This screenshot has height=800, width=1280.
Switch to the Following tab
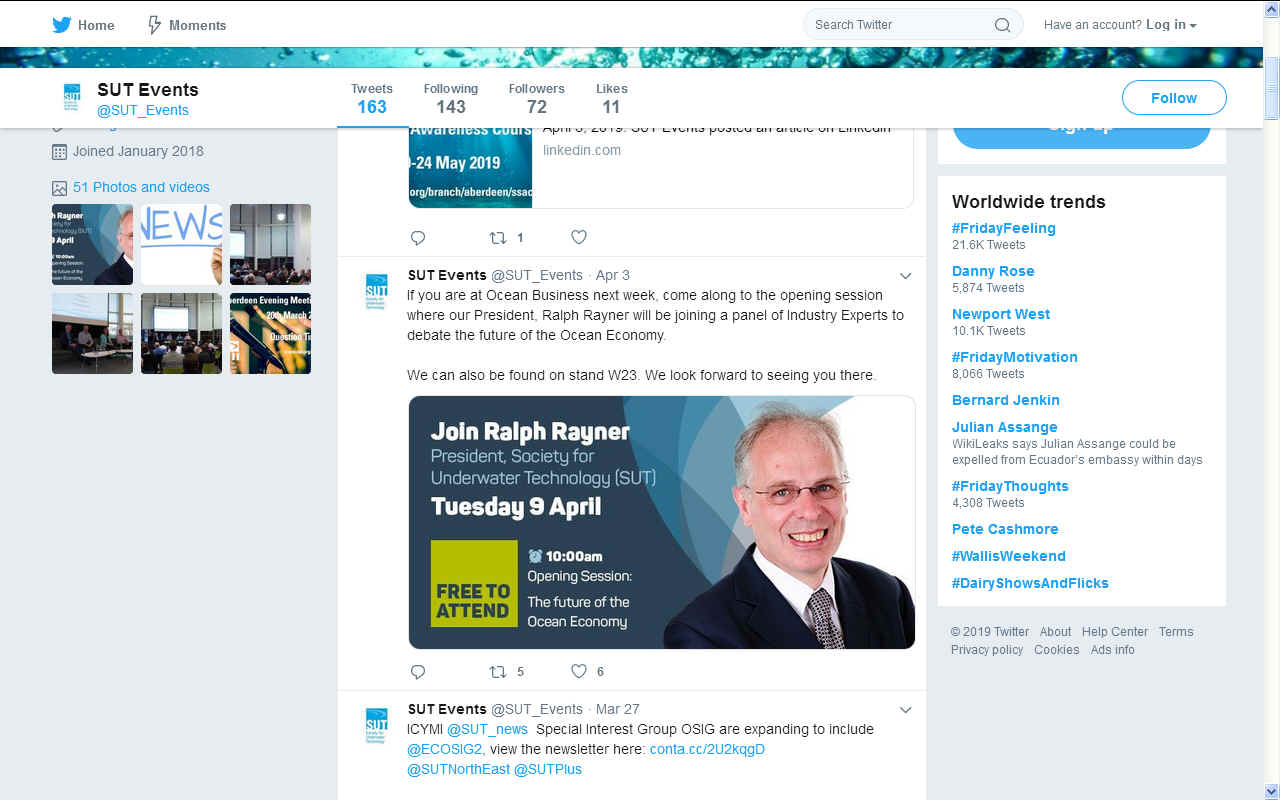point(450,98)
